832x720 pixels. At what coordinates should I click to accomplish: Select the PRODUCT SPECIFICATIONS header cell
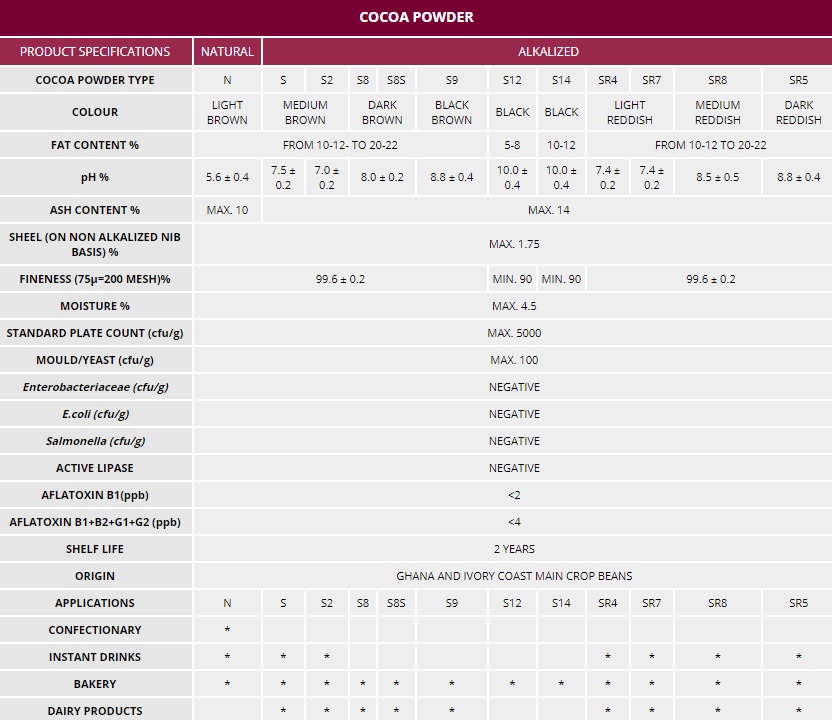(95, 51)
